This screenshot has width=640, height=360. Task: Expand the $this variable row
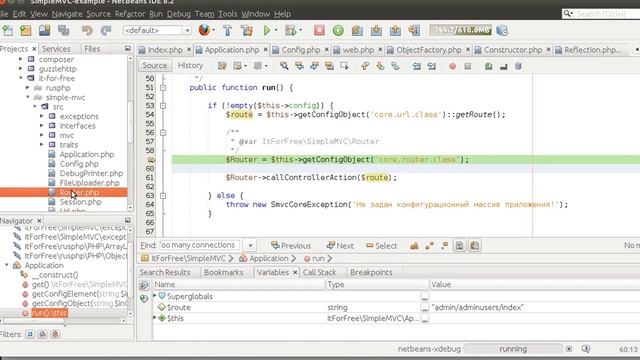coord(155,318)
